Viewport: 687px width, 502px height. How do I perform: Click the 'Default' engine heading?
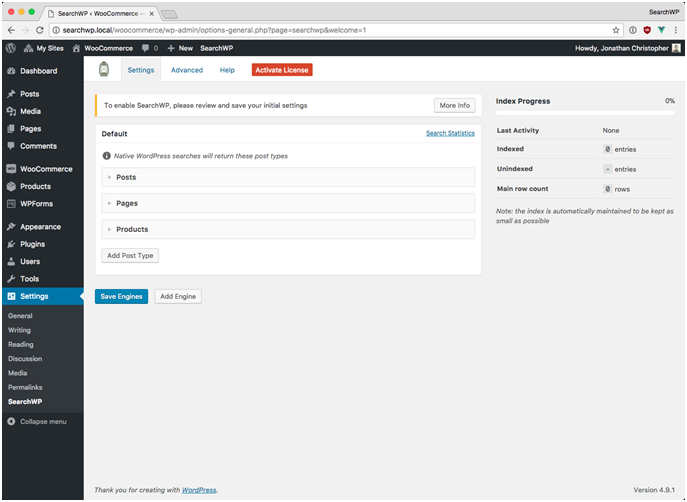tap(114, 134)
